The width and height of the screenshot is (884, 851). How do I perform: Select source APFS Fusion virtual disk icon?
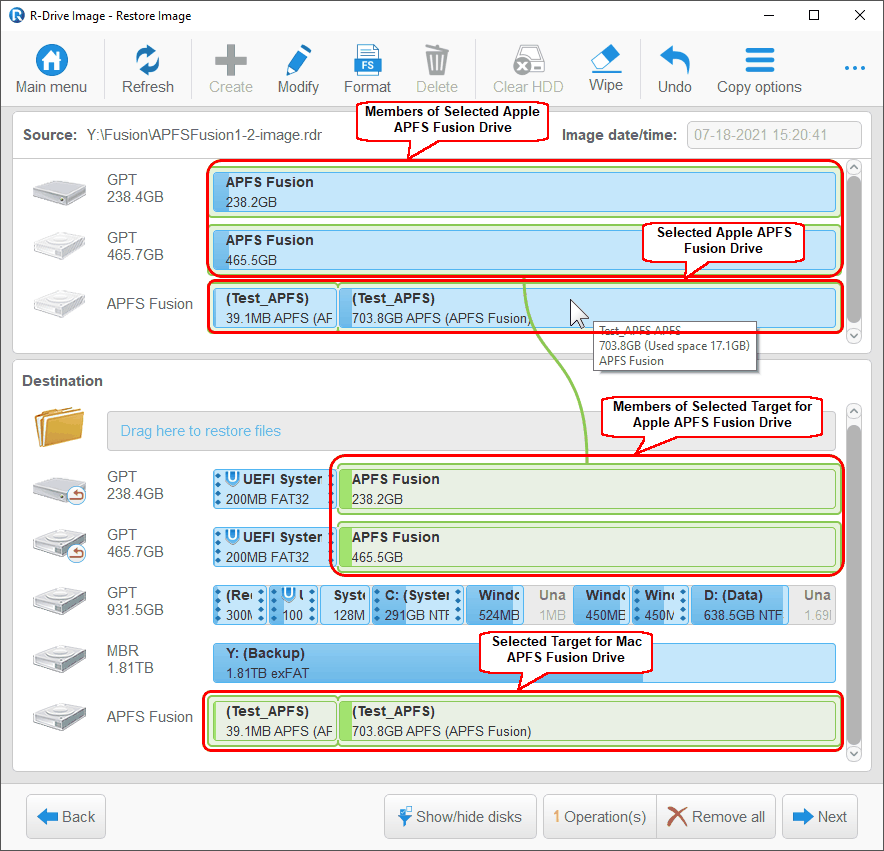coord(59,303)
